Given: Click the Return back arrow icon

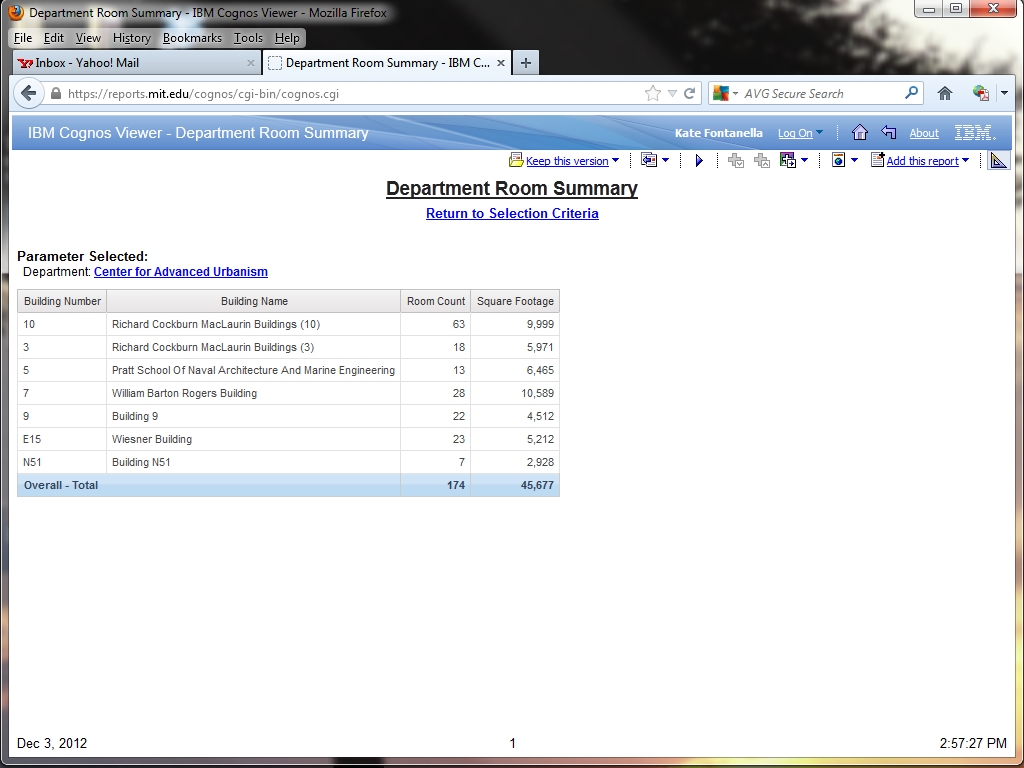Looking at the screenshot, I should (888, 133).
